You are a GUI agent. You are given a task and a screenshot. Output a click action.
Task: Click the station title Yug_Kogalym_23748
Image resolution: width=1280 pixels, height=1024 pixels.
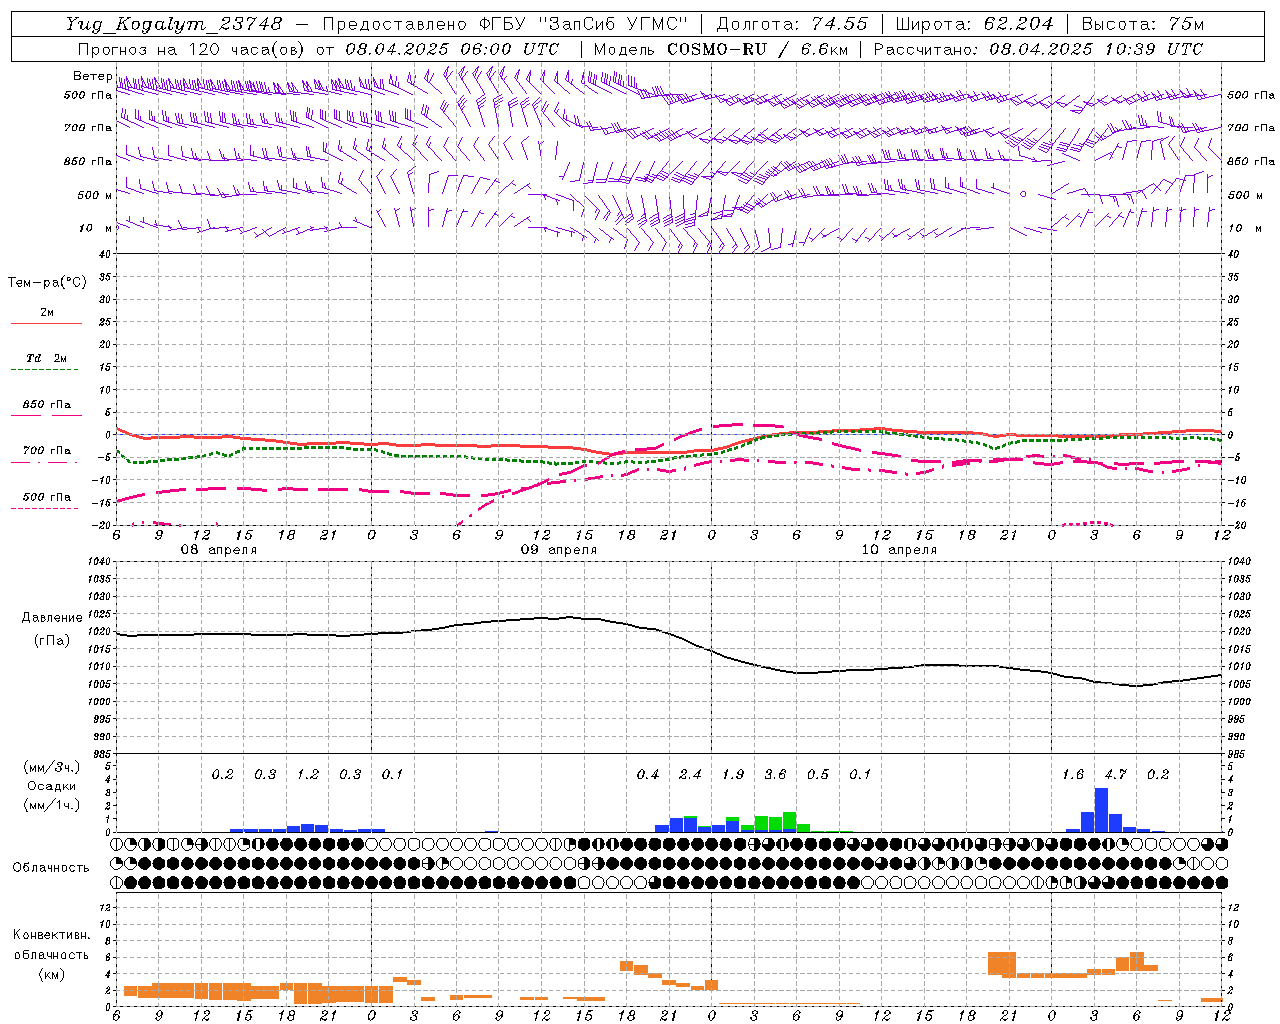[x=174, y=24]
